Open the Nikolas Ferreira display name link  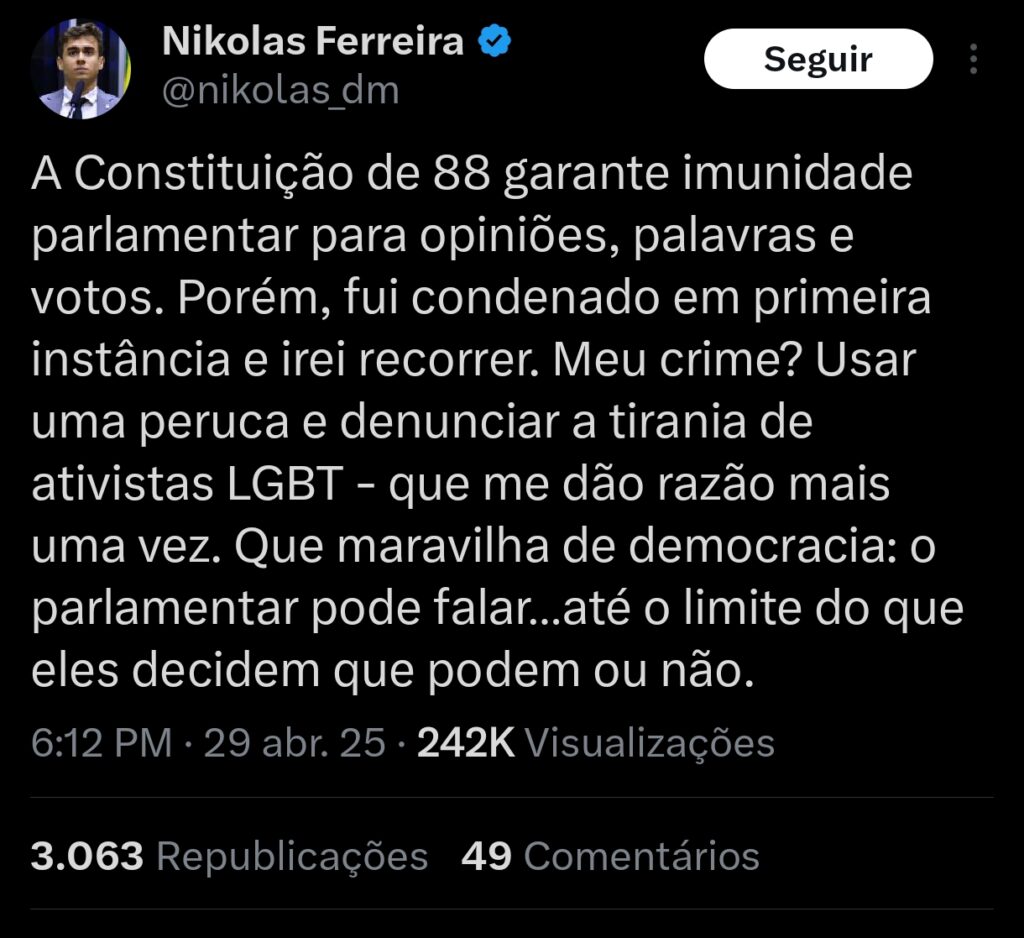312,42
